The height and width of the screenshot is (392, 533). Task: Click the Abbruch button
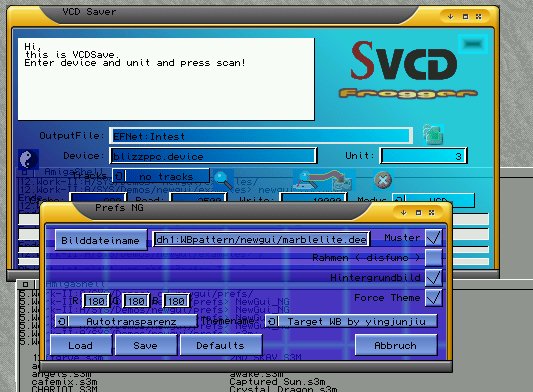(396, 345)
